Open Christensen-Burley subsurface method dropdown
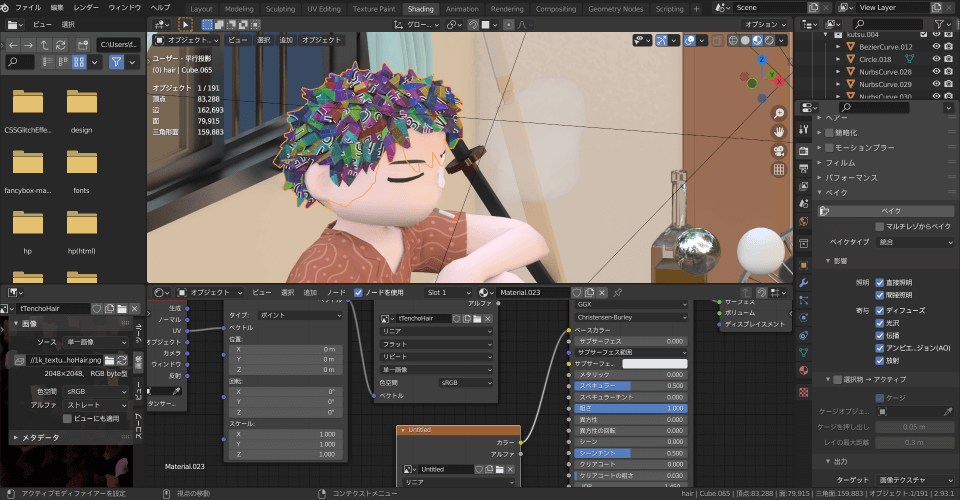The width and height of the screenshot is (960, 500). tap(631, 318)
